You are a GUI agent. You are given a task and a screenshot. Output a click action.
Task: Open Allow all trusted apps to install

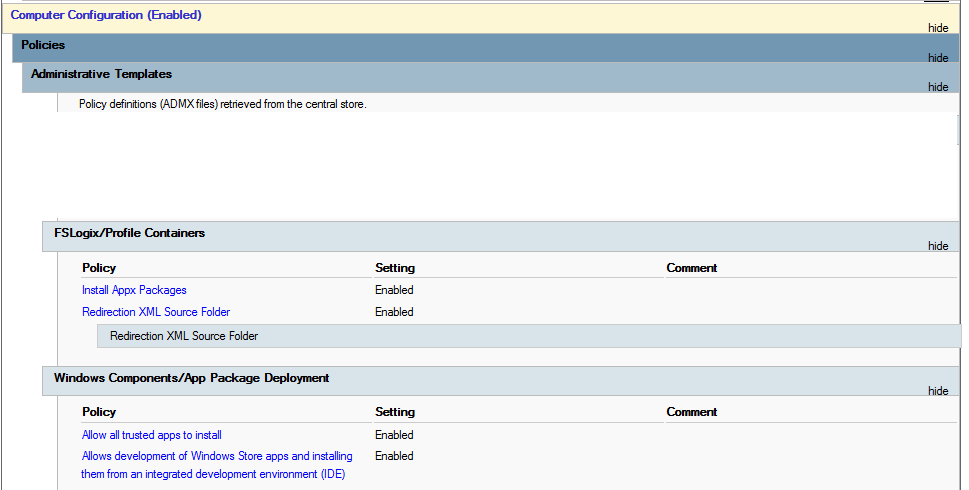pyautogui.click(x=151, y=435)
